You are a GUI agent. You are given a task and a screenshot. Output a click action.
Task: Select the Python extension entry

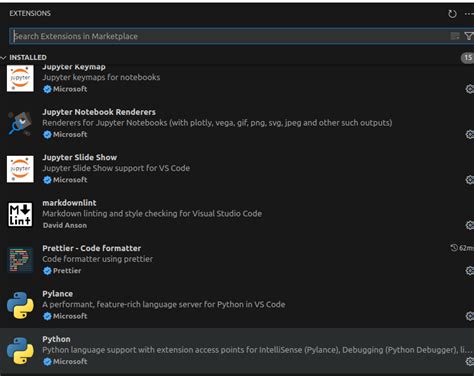(237, 350)
